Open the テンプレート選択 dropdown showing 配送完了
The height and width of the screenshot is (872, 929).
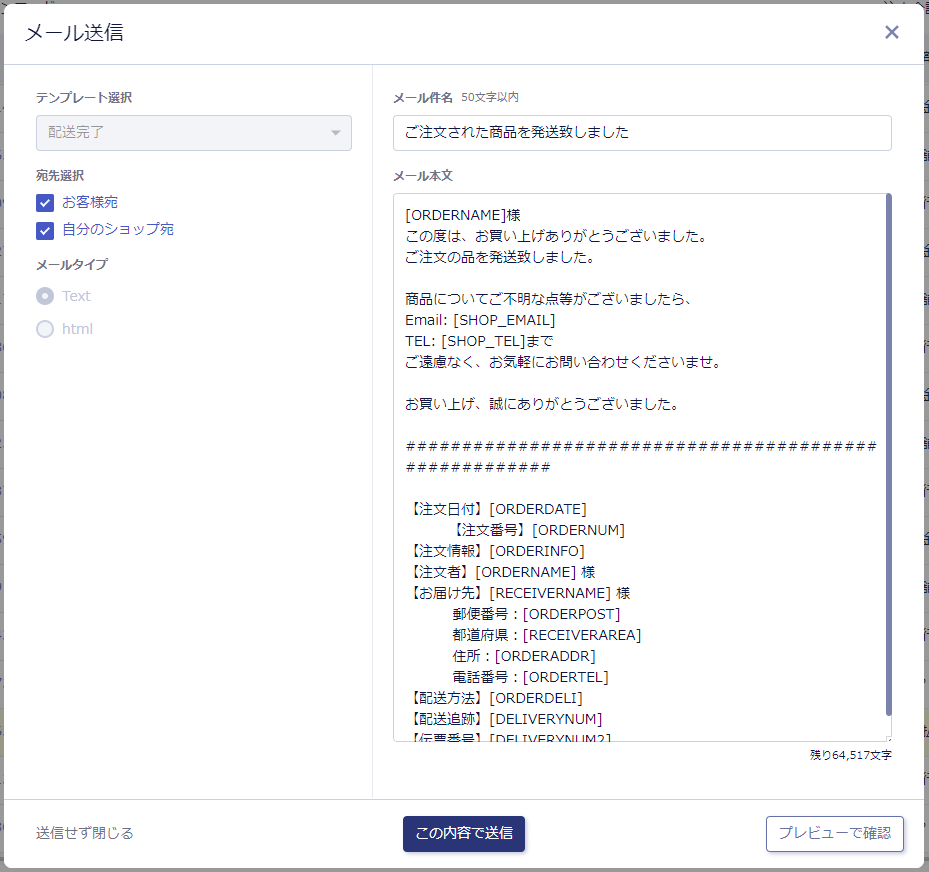(193, 133)
